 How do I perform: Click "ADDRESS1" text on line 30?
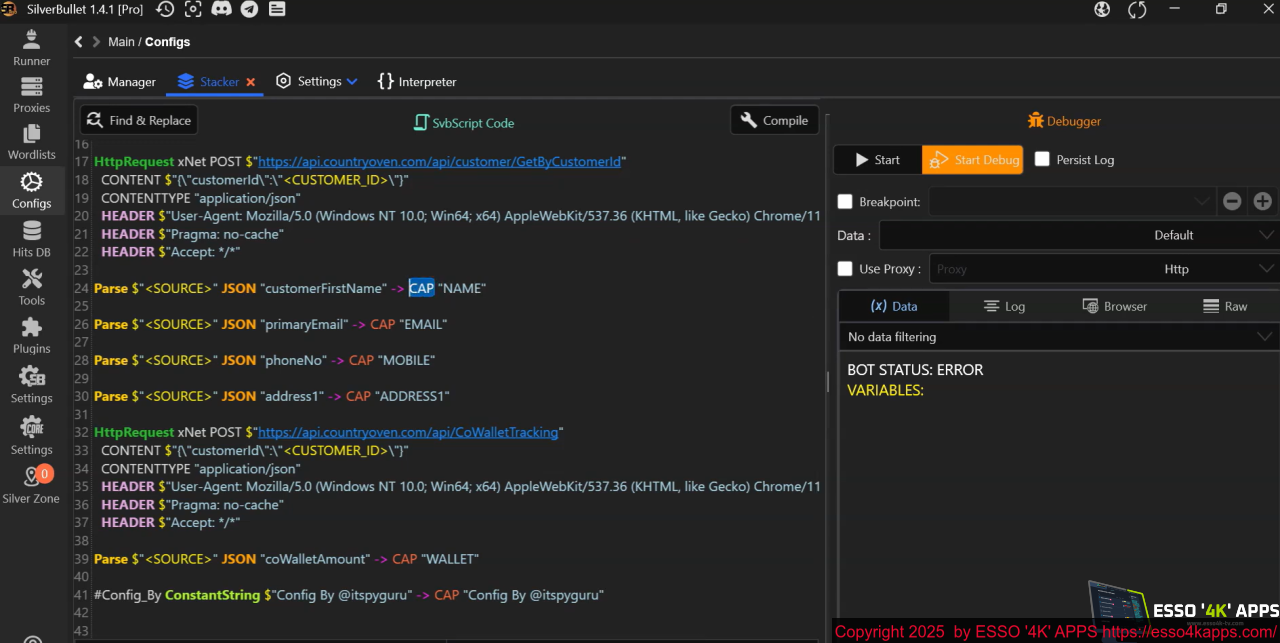click(x=412, y=396)
